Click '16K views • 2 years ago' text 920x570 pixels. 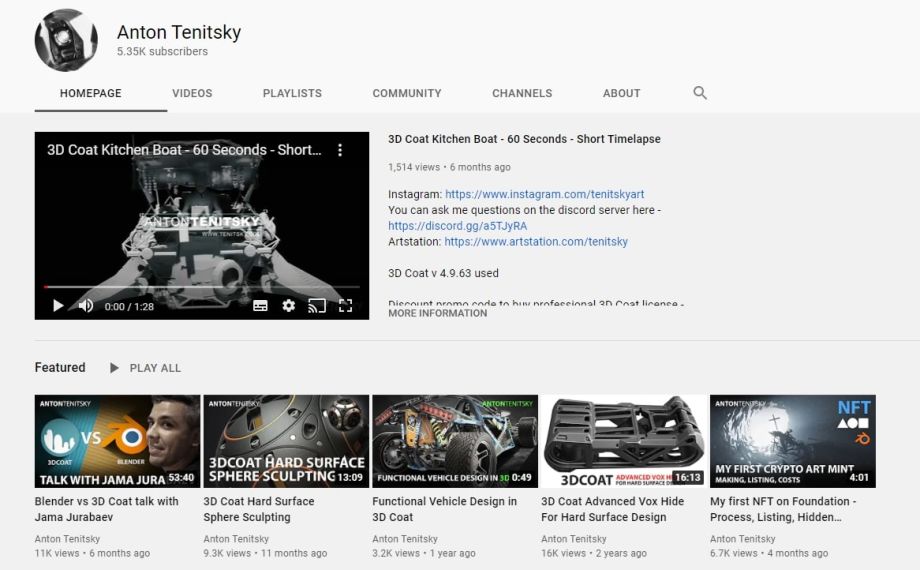(x=594, y=553)
